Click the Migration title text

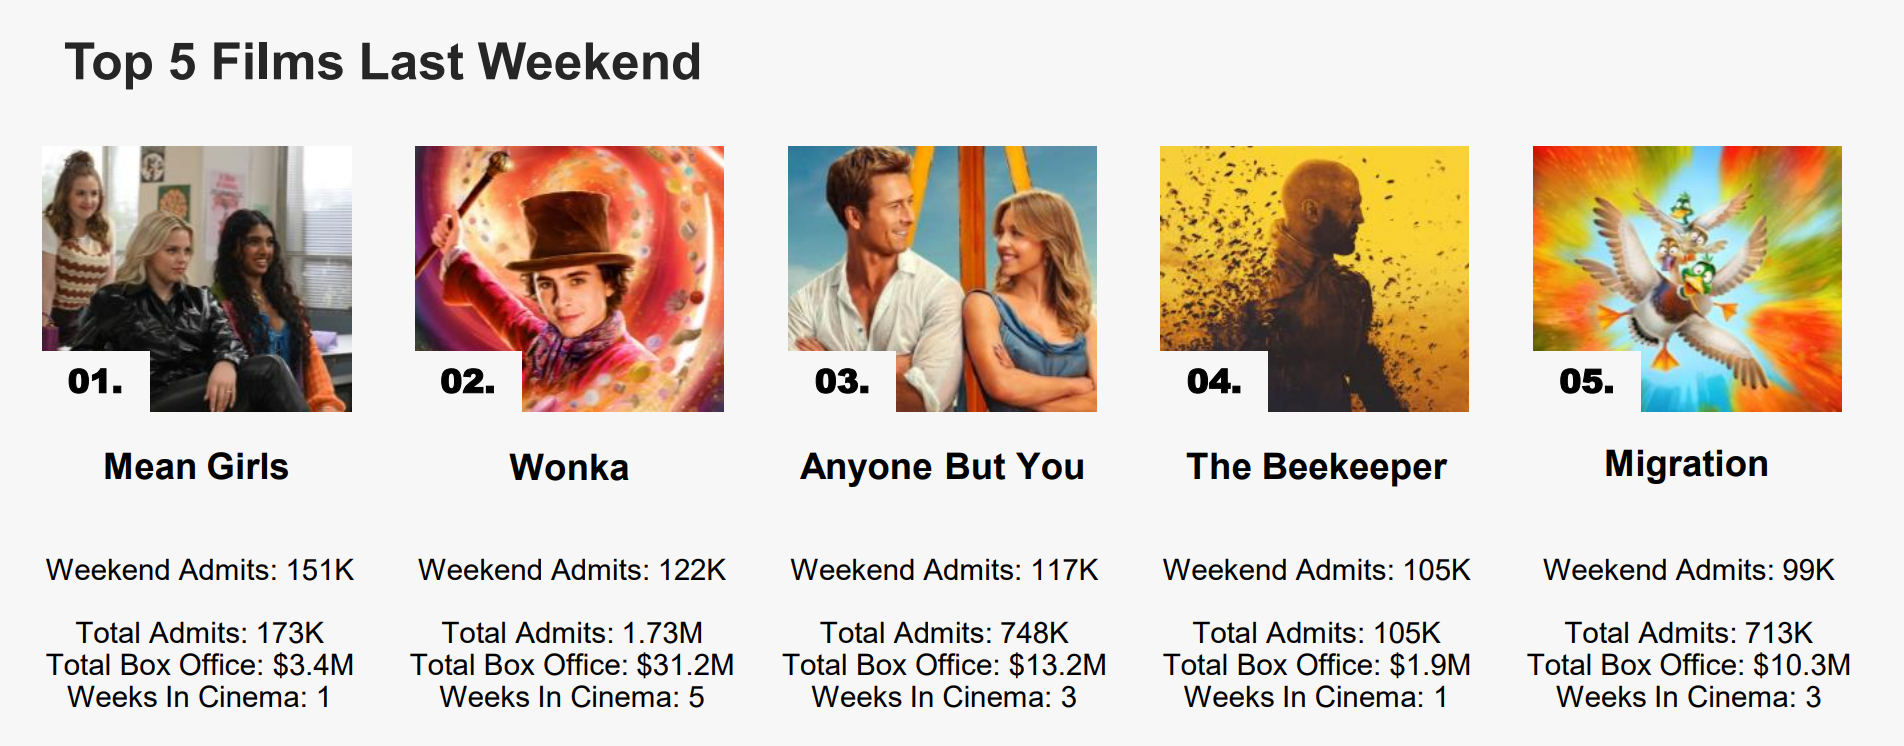click(x=1687, y=464)
